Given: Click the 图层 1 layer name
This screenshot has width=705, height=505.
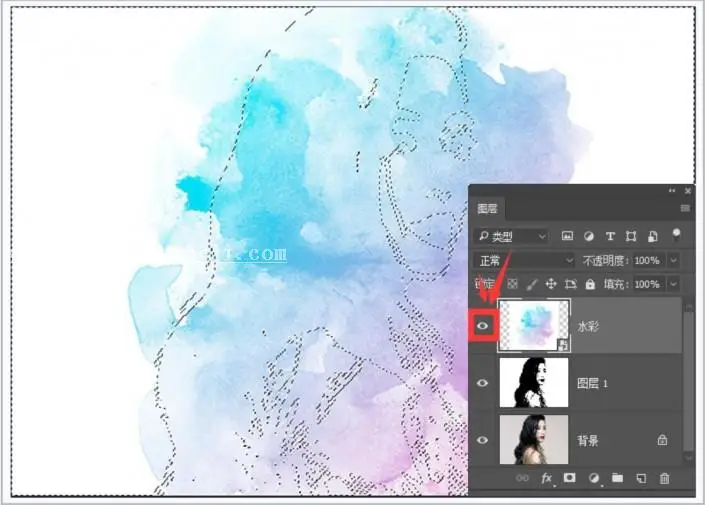Looking at the screenshot, I should 592,383.
